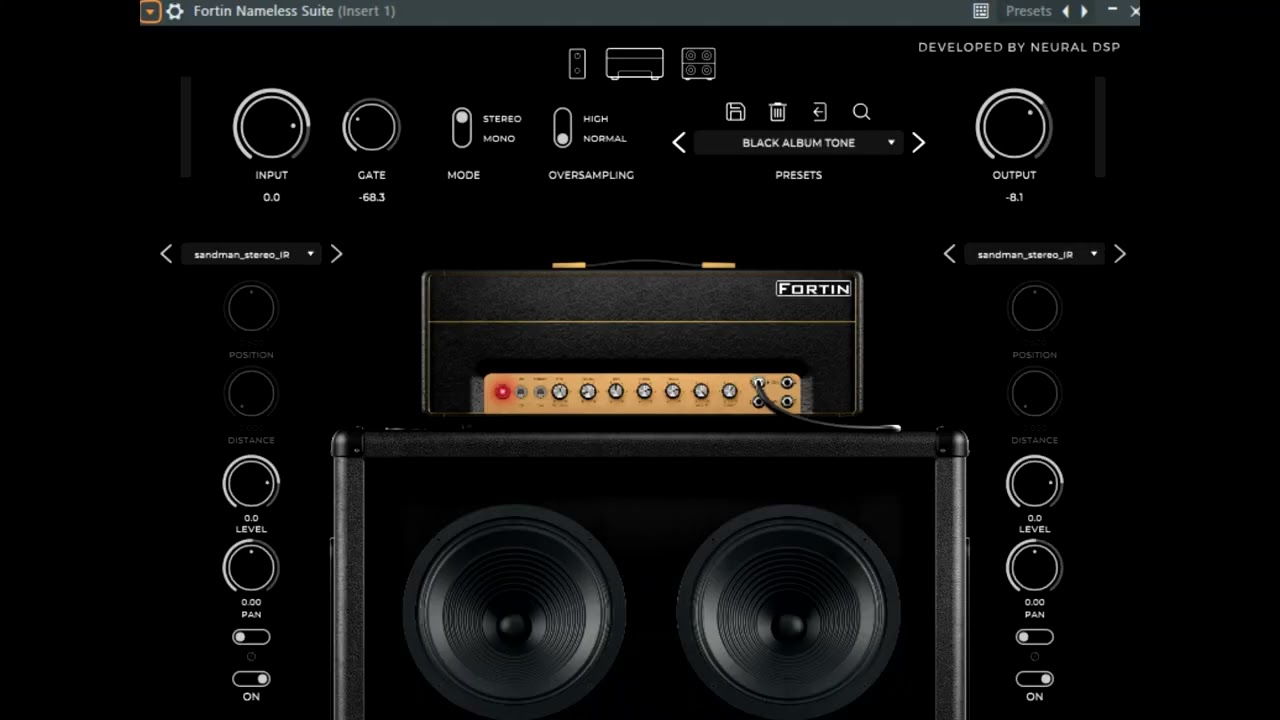The width and height of the screenshot is (1280, 720).
Task: Minimize the Fortin Nameless Suite window
Action: coord(1112,10)
